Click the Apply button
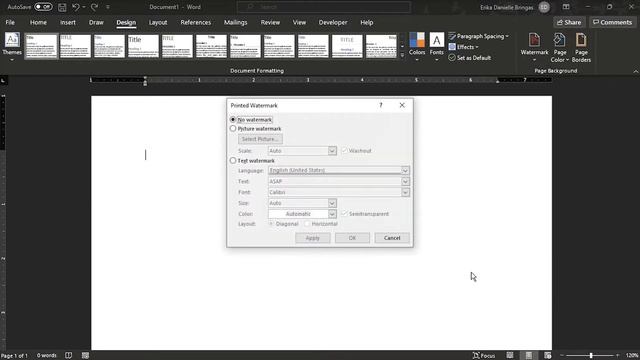Image resolution: width=640 pixels, height=360 pixels. [313, 238]
